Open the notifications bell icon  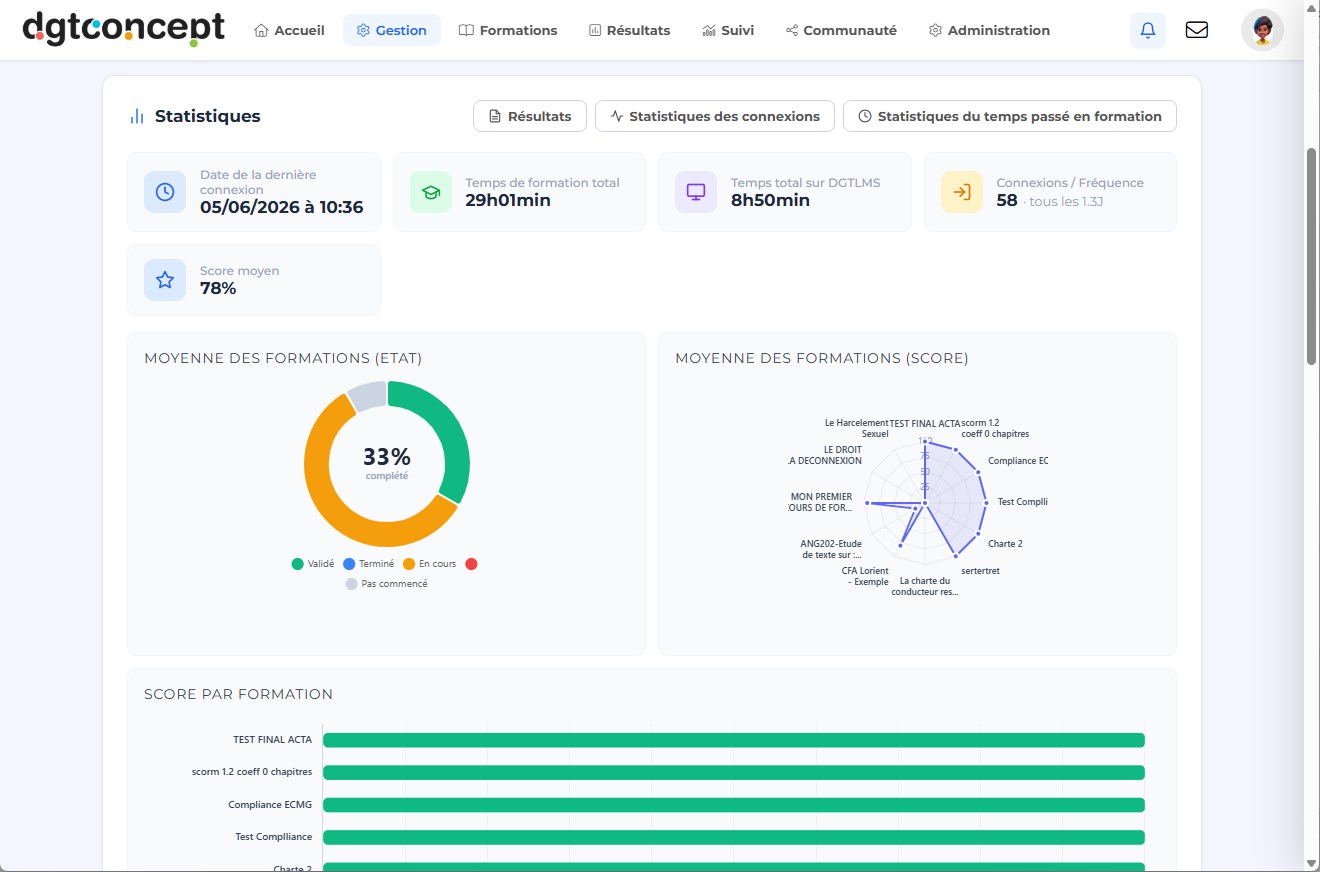(x=1148, y=30)
